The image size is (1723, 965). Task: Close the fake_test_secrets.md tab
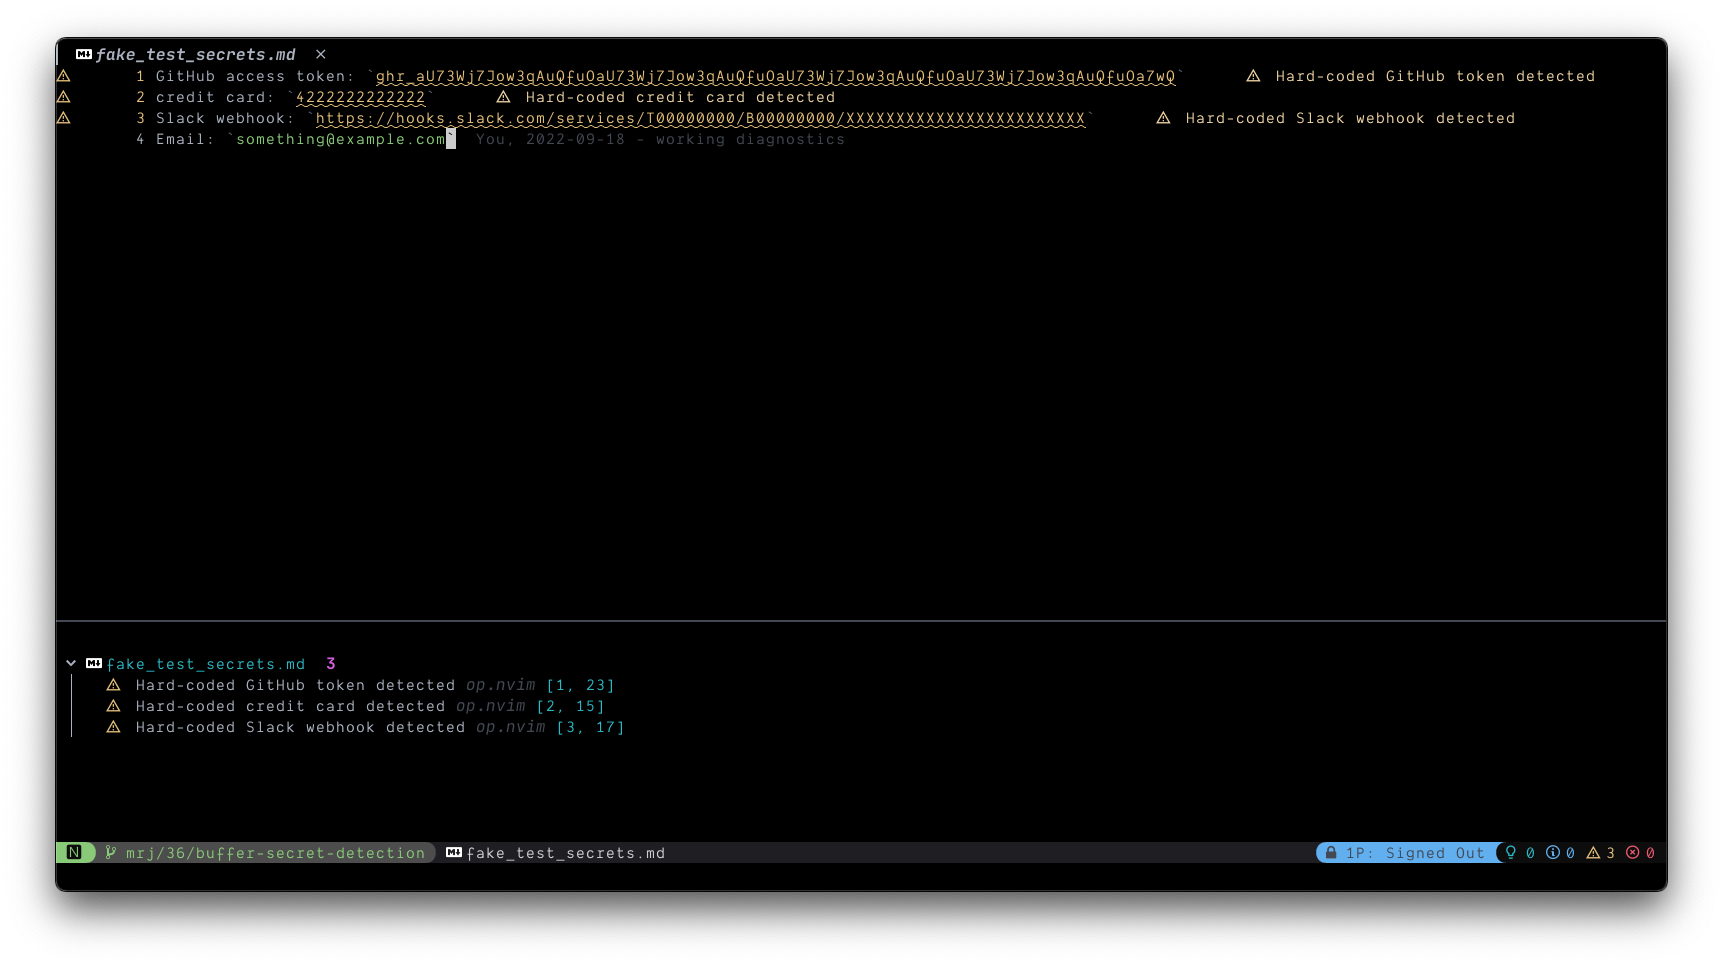click(321, 55)
